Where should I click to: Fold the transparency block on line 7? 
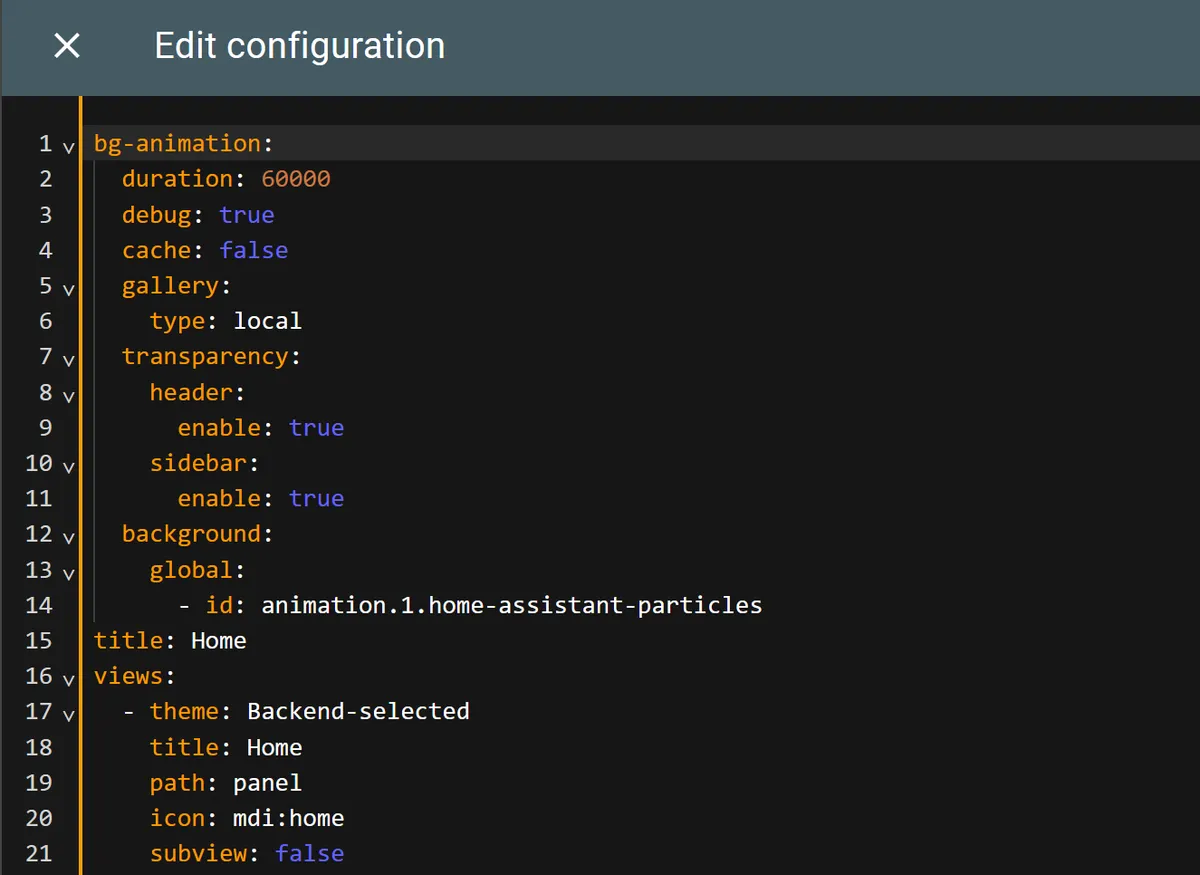point(68,359)
